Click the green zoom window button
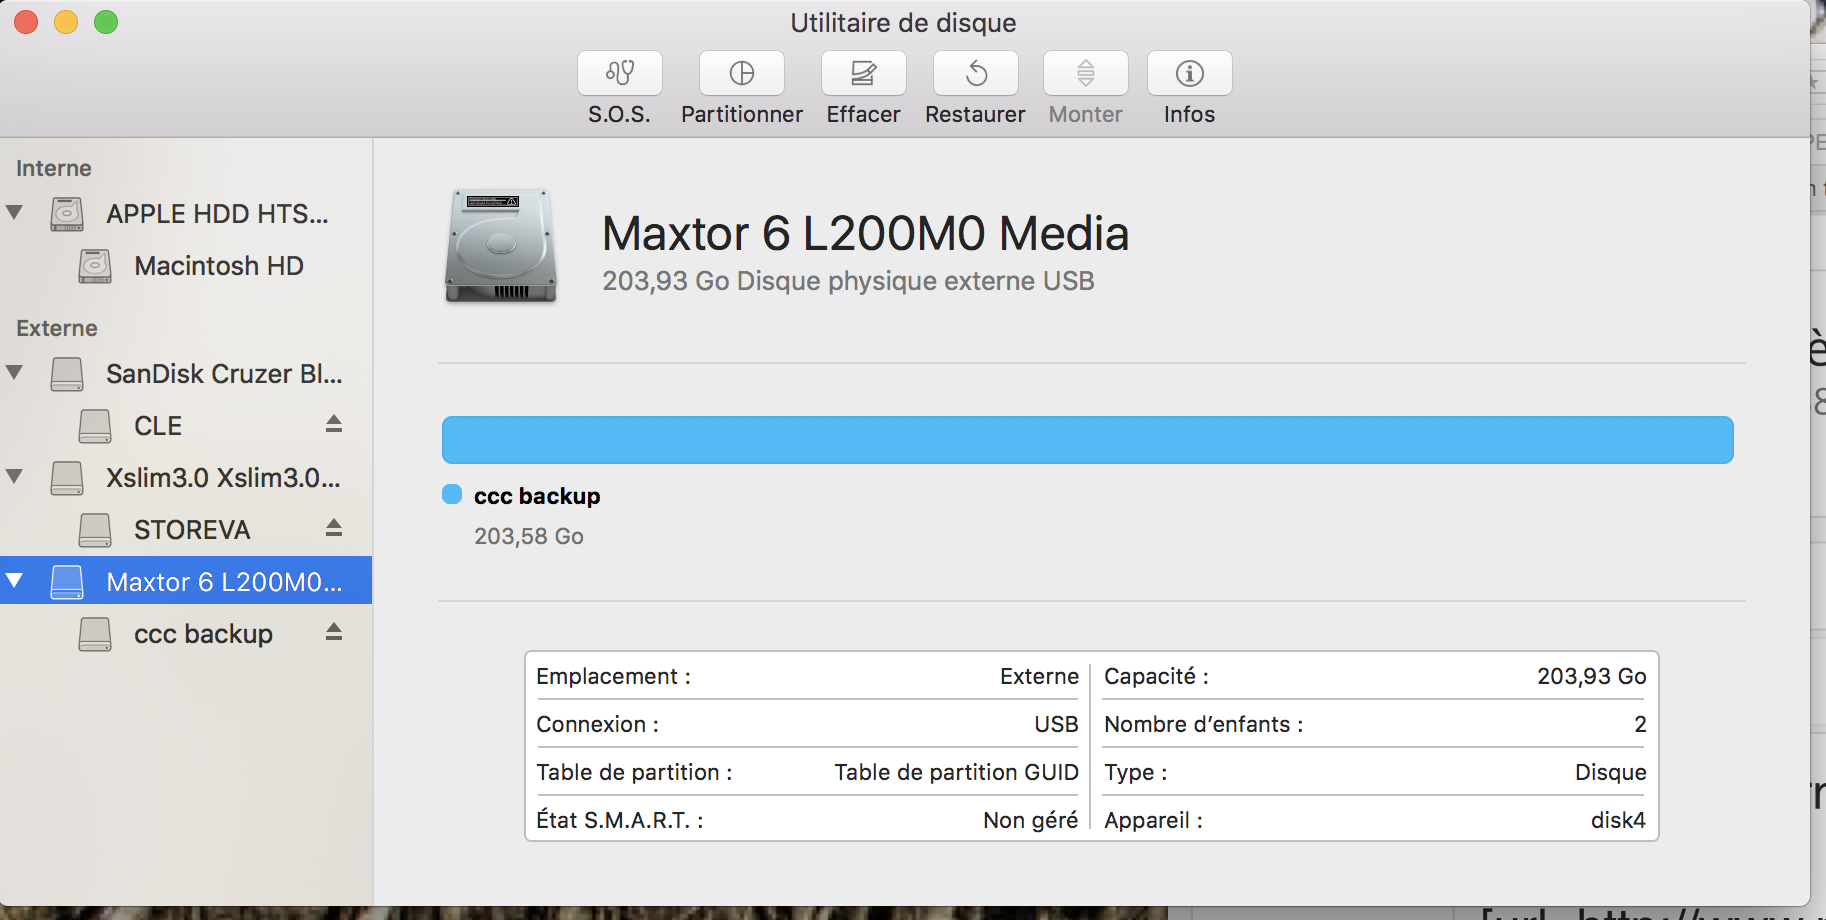Image resolution: width=1826 pixels, height=920 pixels. click(x=106, y=22)
